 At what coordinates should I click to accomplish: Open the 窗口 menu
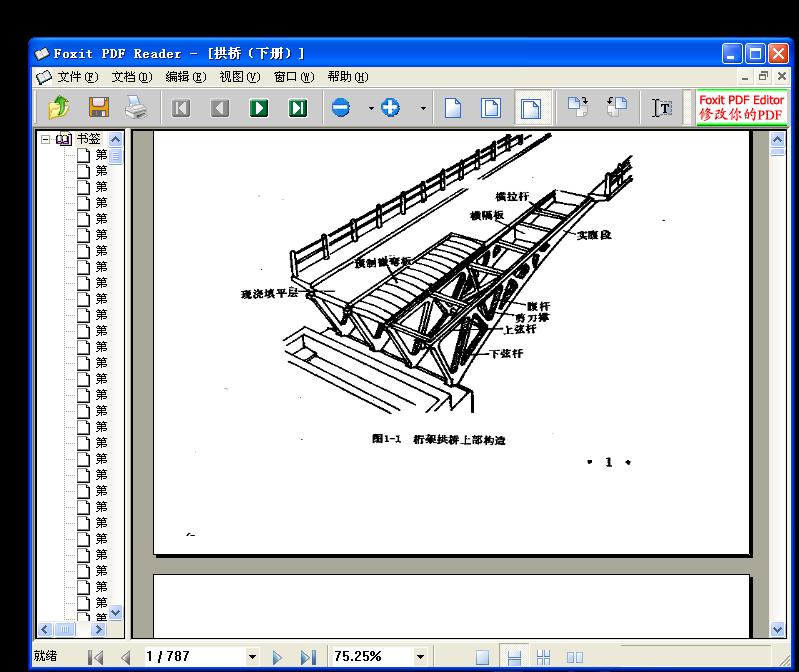coord(294,77)
